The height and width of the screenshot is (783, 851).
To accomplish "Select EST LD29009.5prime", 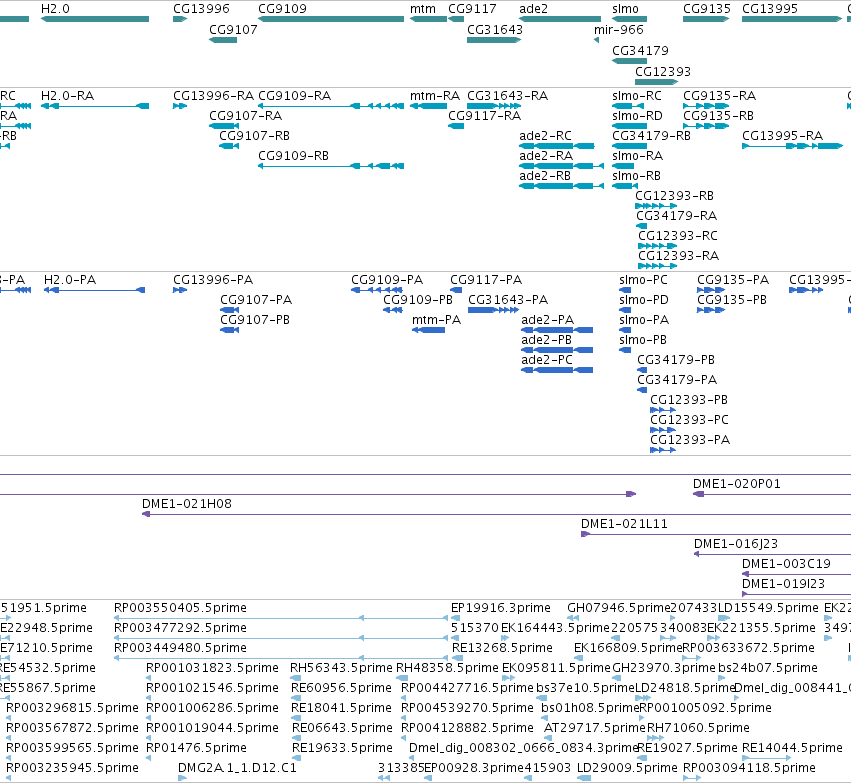I will click(x=584, y=779).
